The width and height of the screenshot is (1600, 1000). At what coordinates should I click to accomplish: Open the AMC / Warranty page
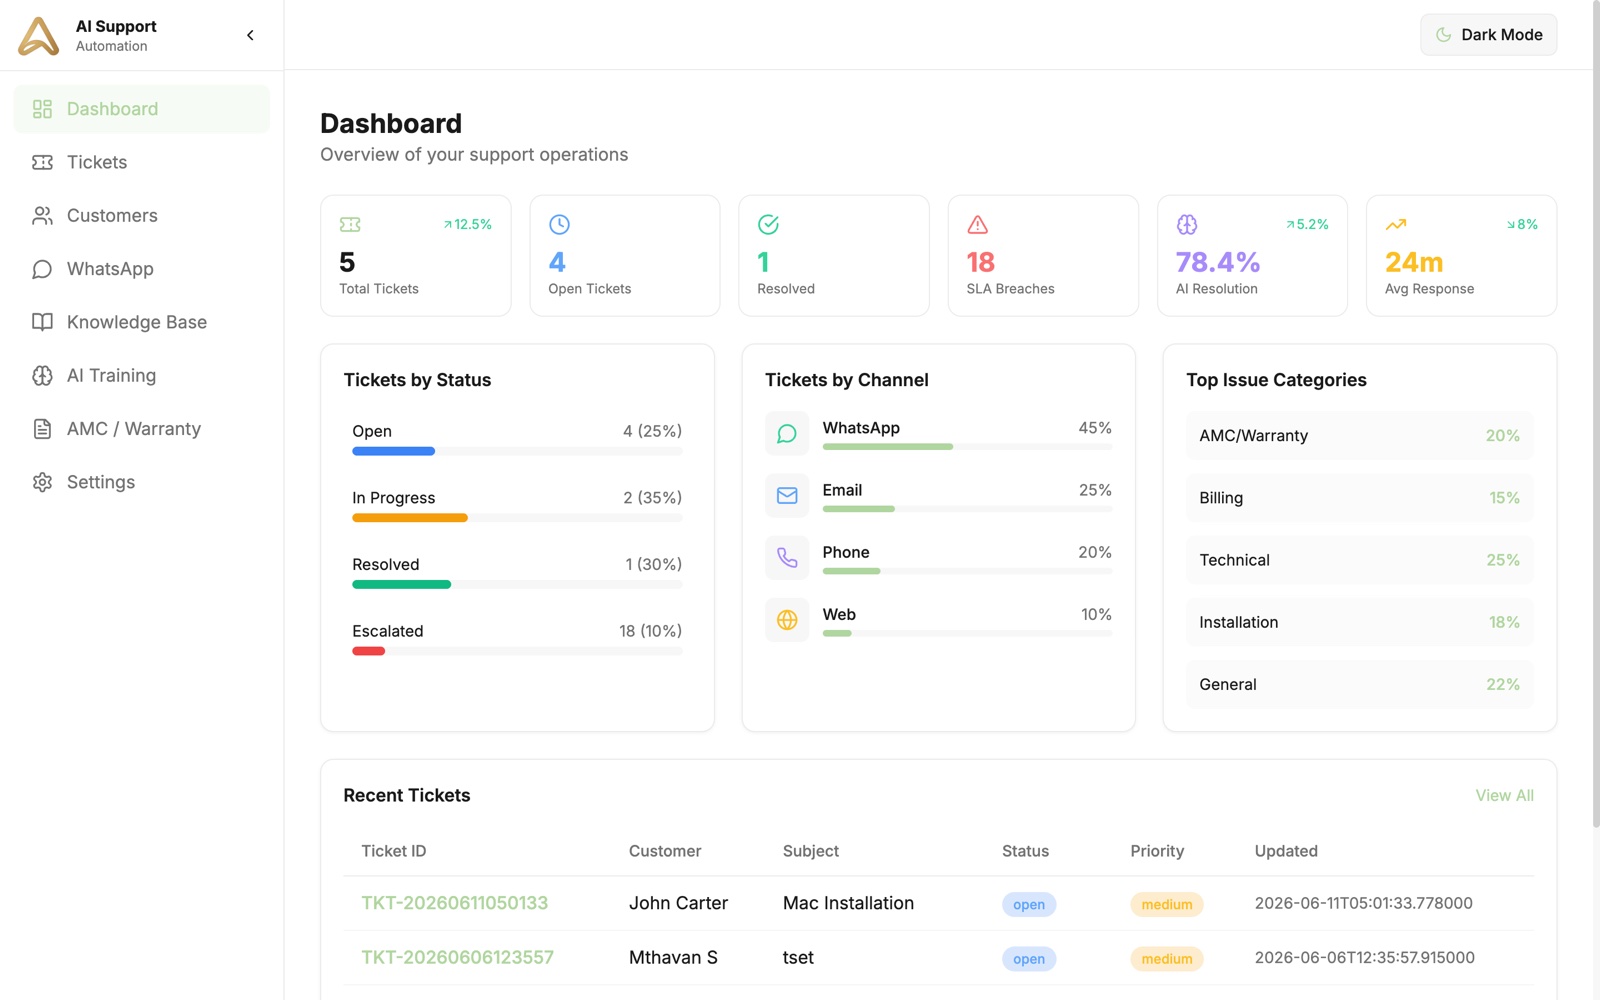[142, 429]
